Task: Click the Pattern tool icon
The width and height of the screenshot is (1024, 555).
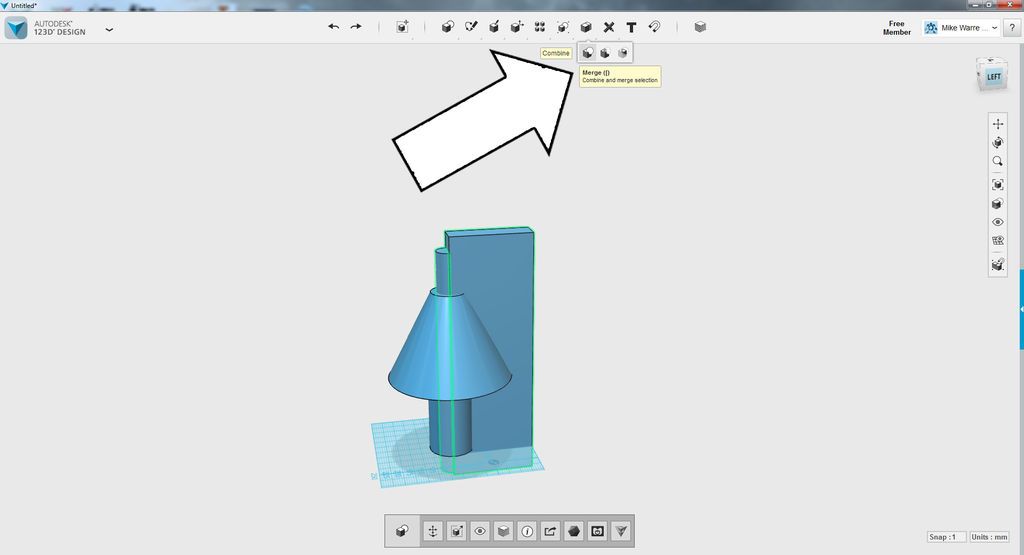Action: (x=540, y=27)
